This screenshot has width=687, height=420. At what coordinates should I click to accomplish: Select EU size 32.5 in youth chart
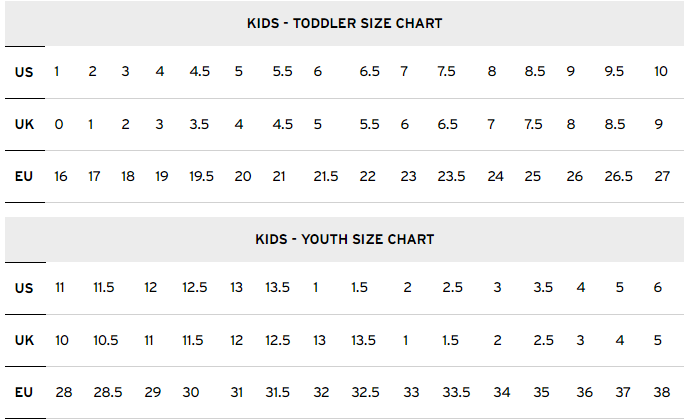point(366,392)
